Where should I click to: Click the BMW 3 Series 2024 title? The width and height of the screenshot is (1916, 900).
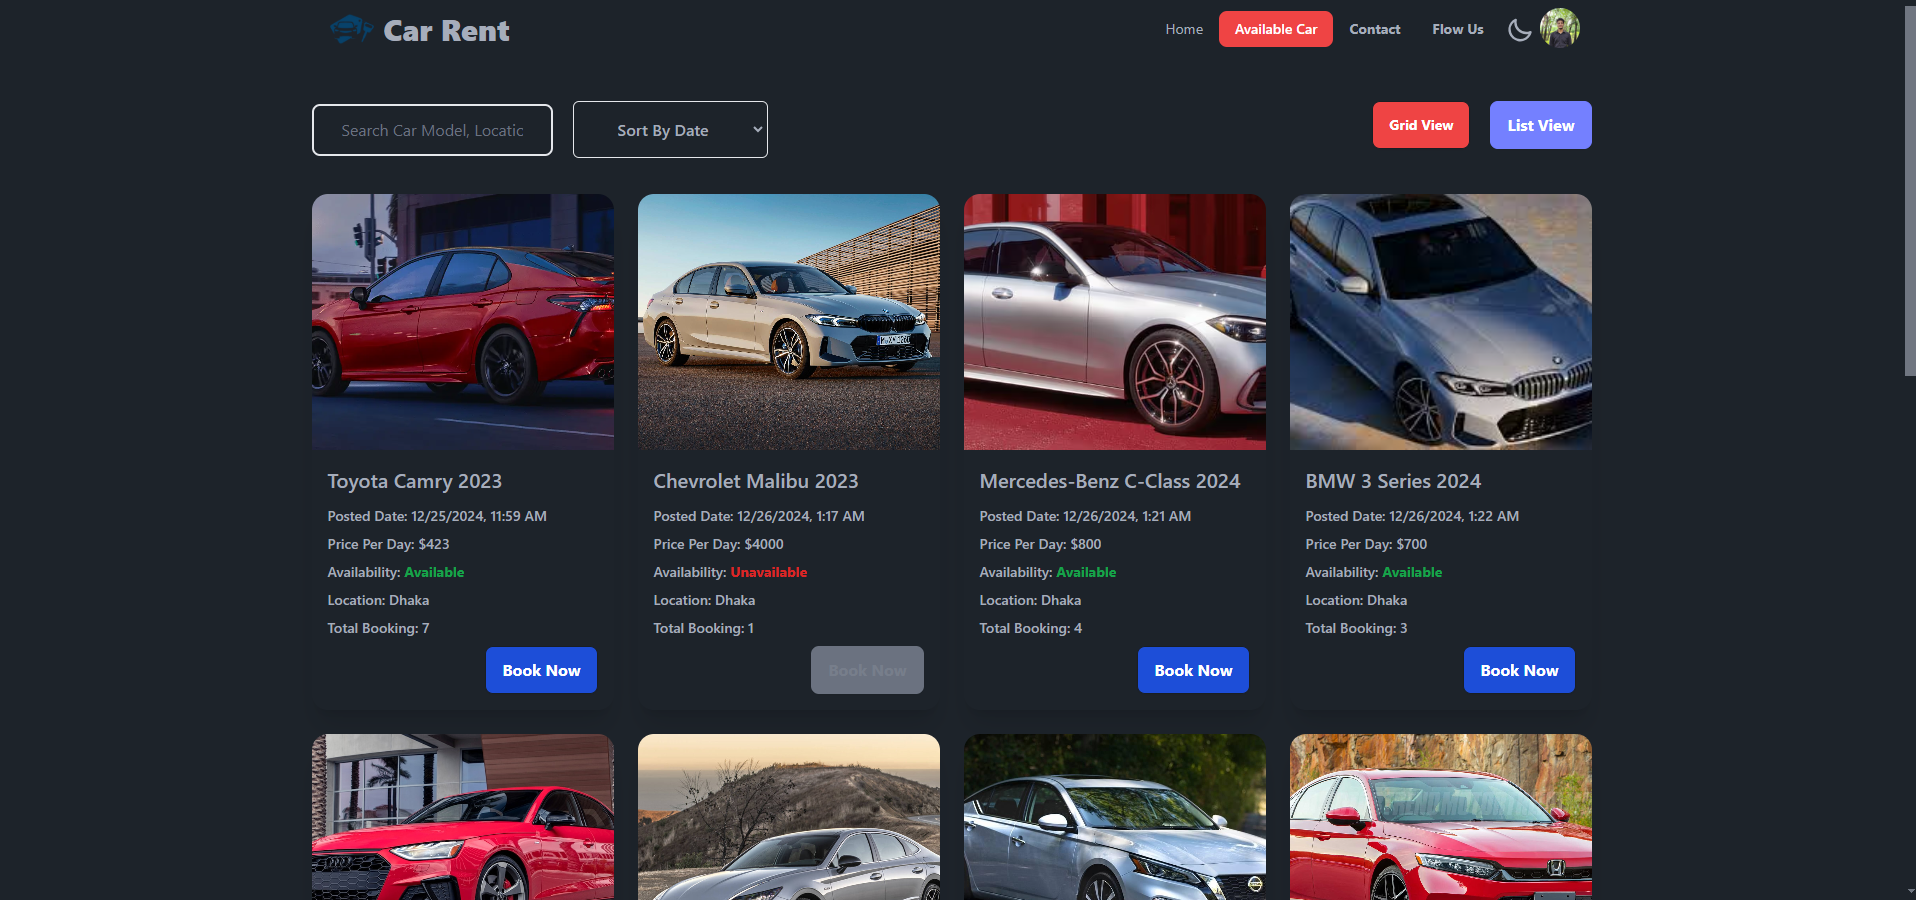pos(1393,481)
